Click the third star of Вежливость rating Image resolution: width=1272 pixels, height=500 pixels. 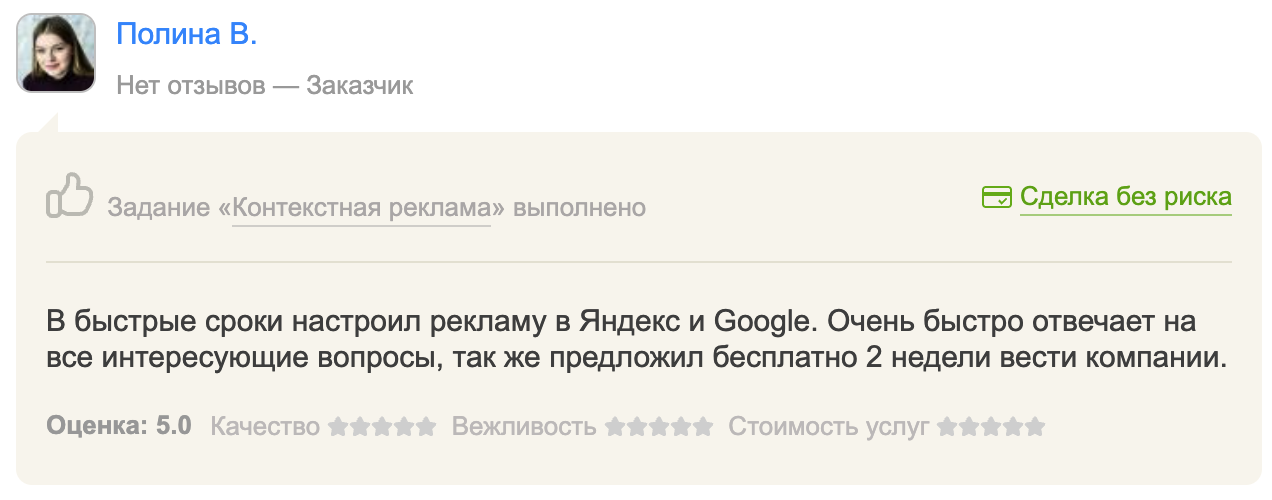point(659,427)
